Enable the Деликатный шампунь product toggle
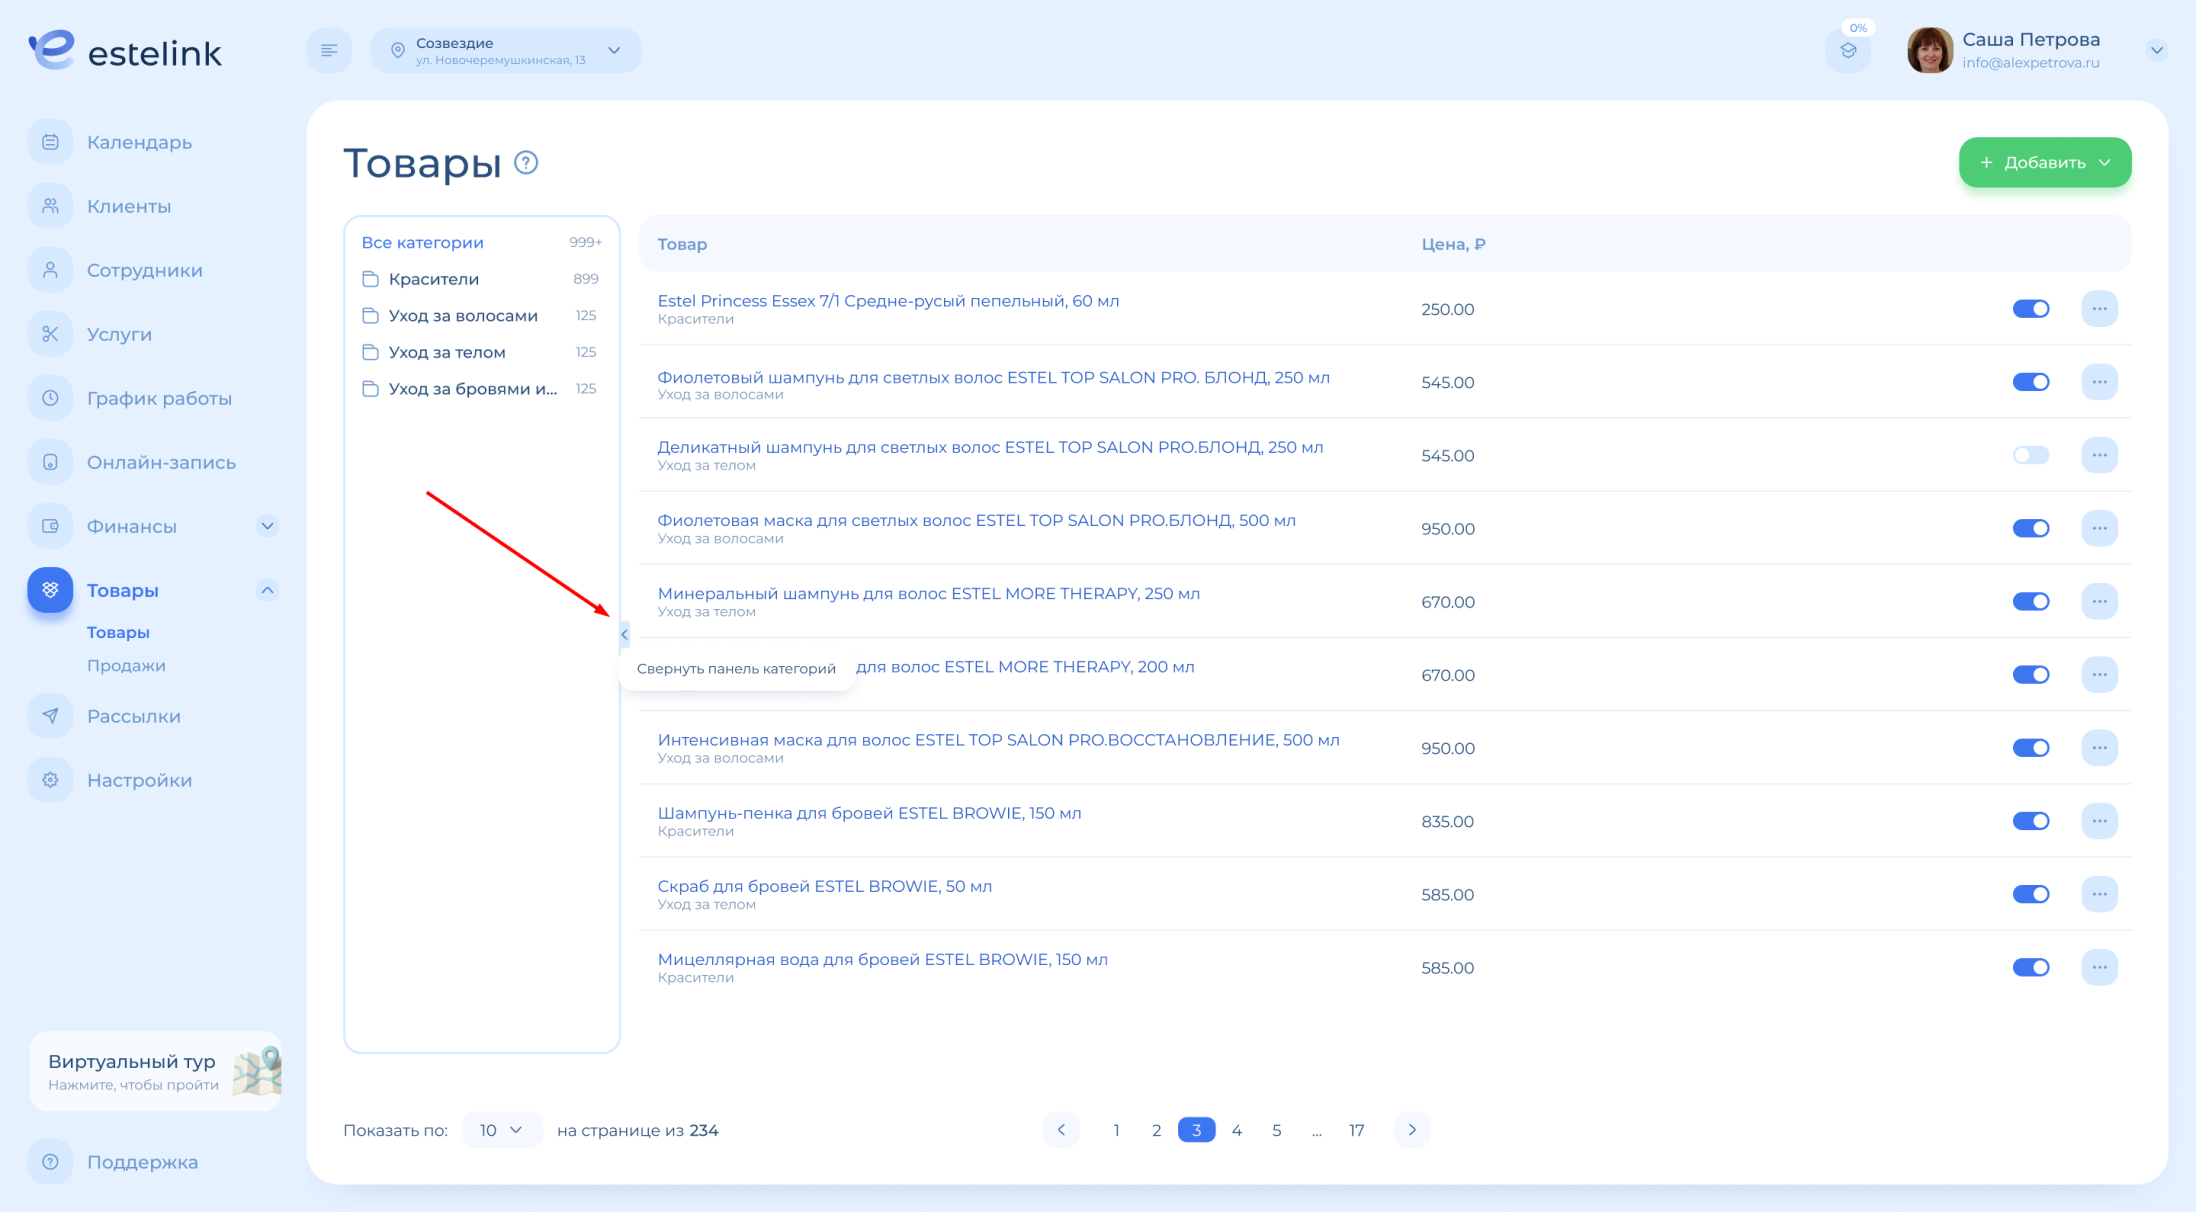This screenshot has height=1212, width=2196. pyautogui.click(x=2031, y=455)
